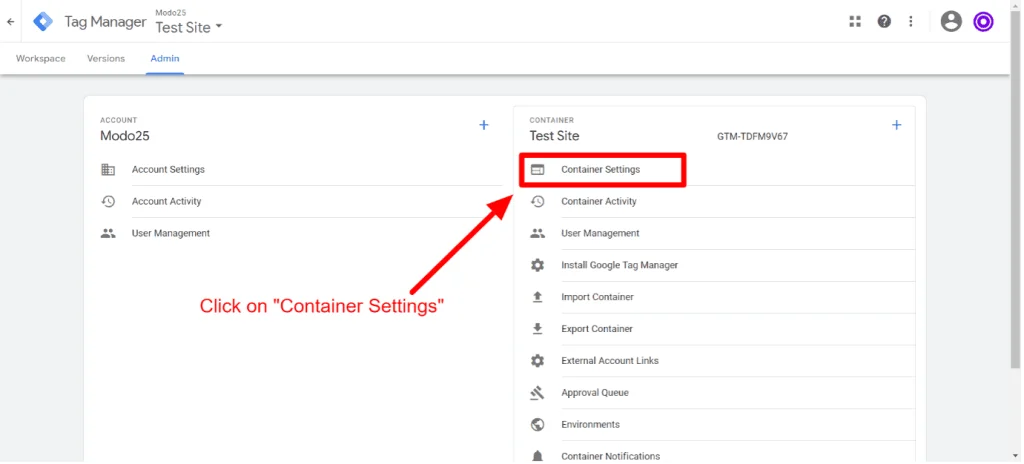
Task: Click the Modo25 account name heading
Action: 125,136
